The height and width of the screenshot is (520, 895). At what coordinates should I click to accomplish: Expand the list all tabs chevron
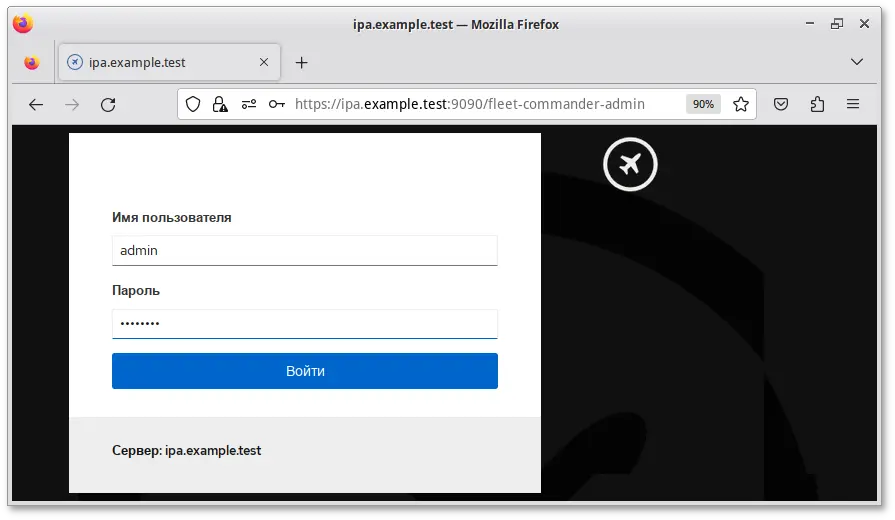tap(856, 62)
